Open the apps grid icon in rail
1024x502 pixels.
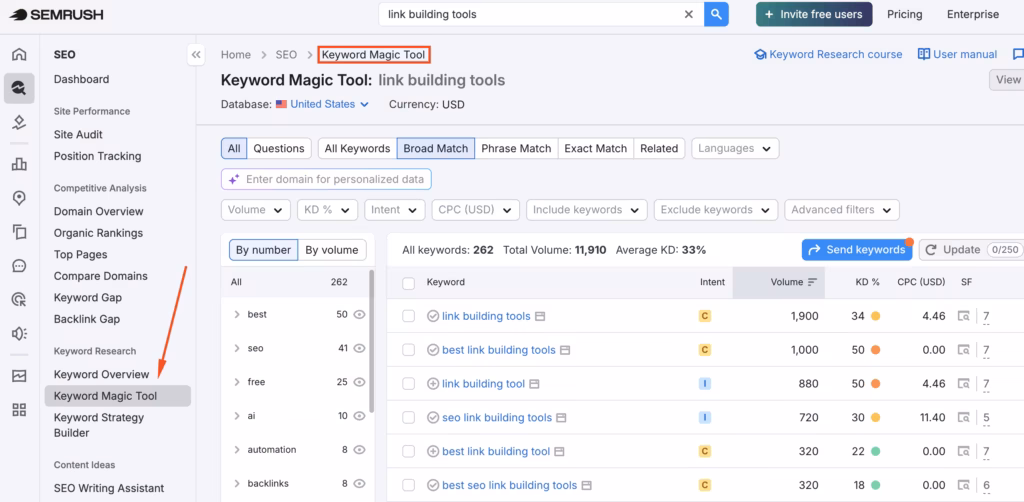pyautogui.click(x=20, y=410)
